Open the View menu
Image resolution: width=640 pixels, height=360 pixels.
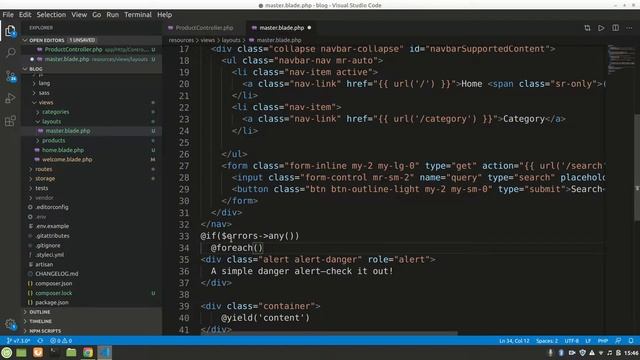(79, 15)
